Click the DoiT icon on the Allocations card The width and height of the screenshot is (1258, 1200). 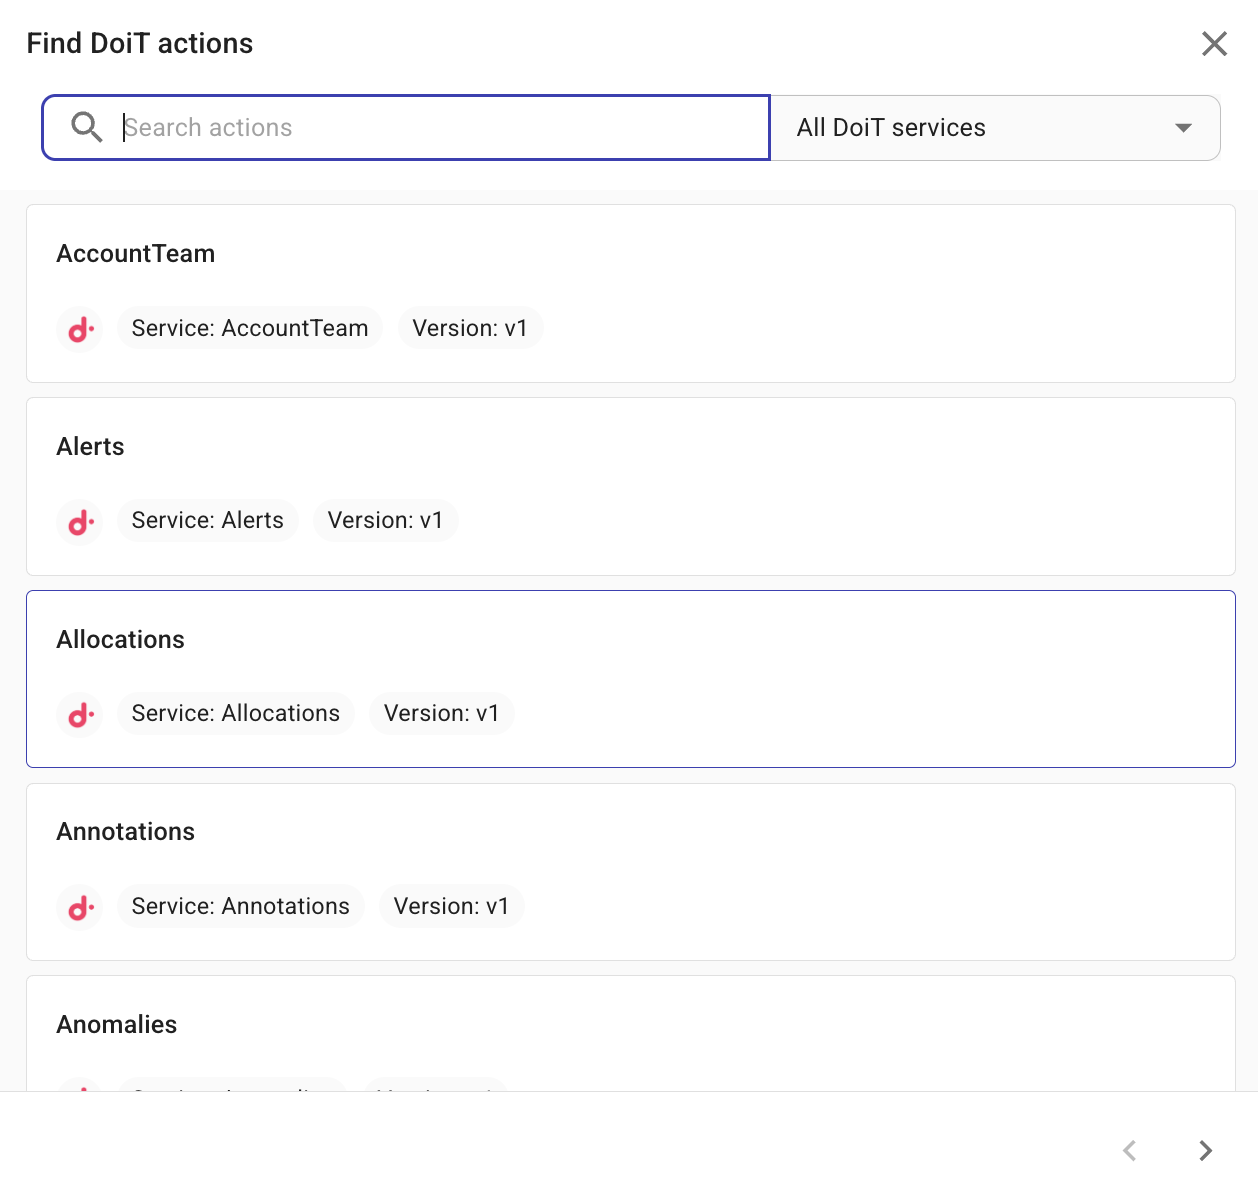pyautogui.click(x=80, y=714)
